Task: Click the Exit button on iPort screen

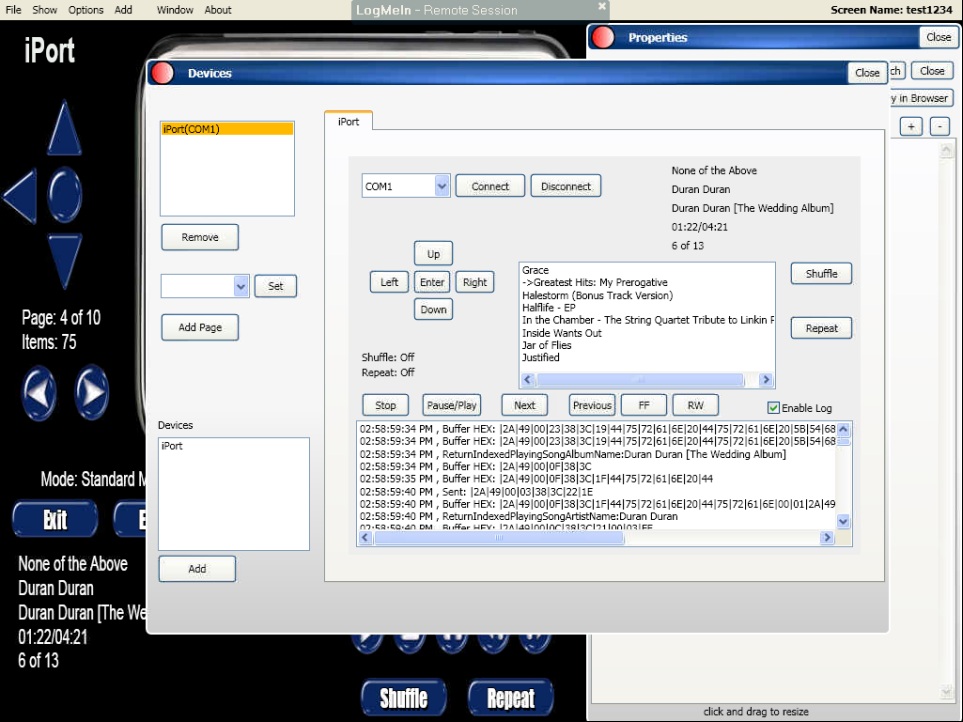Action: pyautogui.click(x=55, y=519)
